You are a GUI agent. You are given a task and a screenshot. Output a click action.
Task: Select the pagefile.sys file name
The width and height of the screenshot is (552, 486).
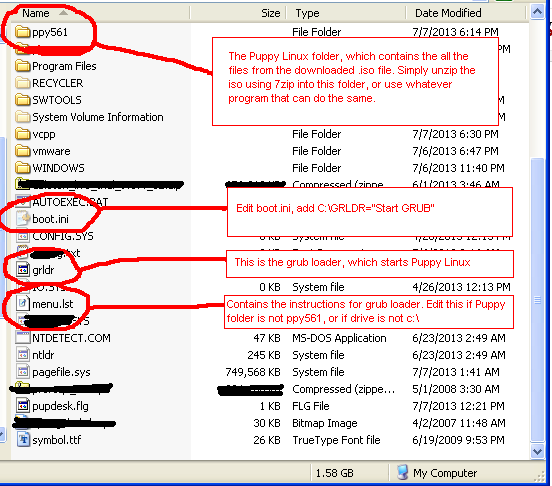pyautogui.click(x=61, y=372)
